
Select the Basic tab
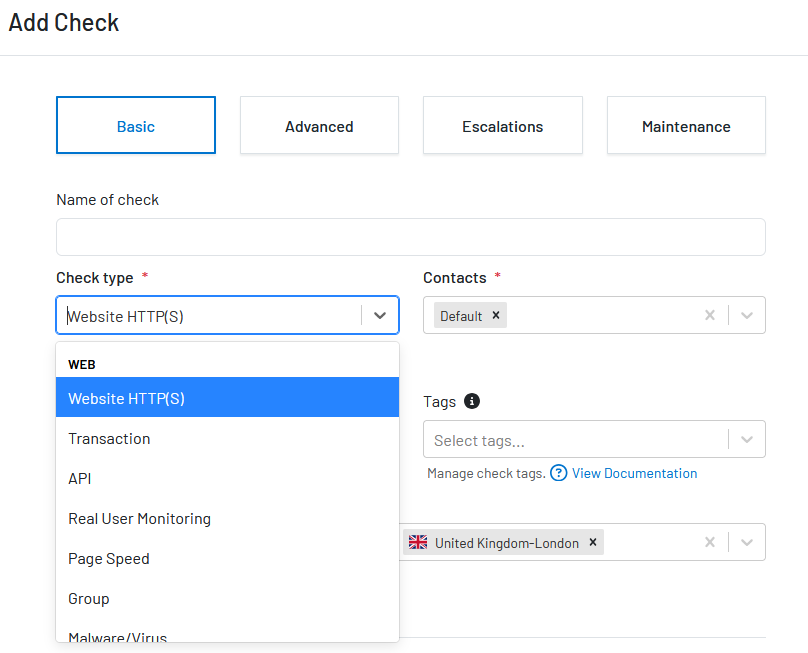click(x=136, y=125)
